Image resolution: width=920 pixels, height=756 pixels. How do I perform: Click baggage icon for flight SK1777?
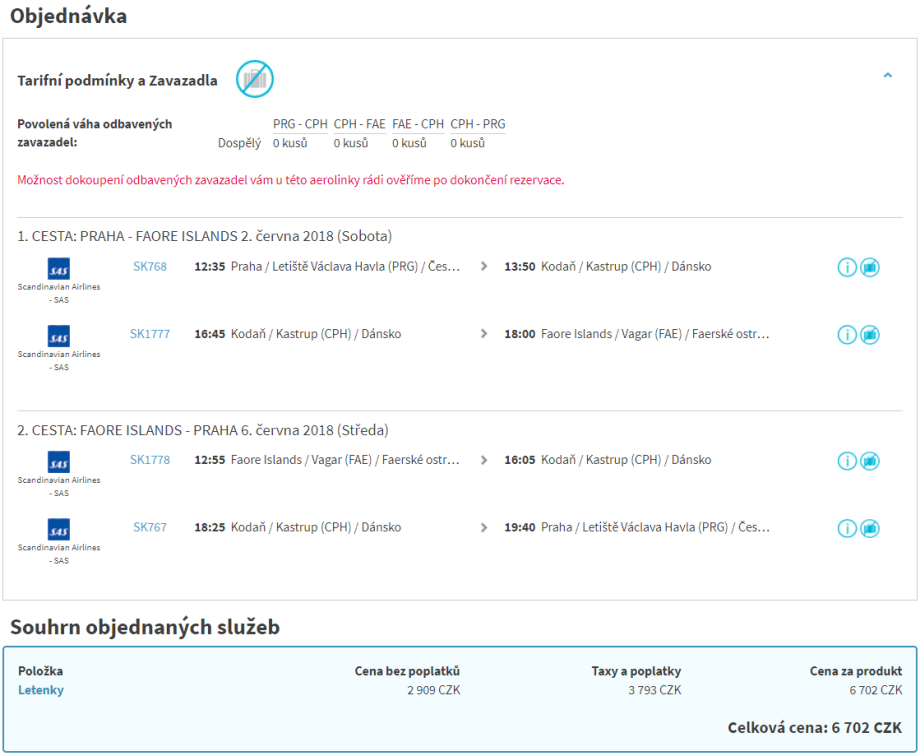pos(870,335)
